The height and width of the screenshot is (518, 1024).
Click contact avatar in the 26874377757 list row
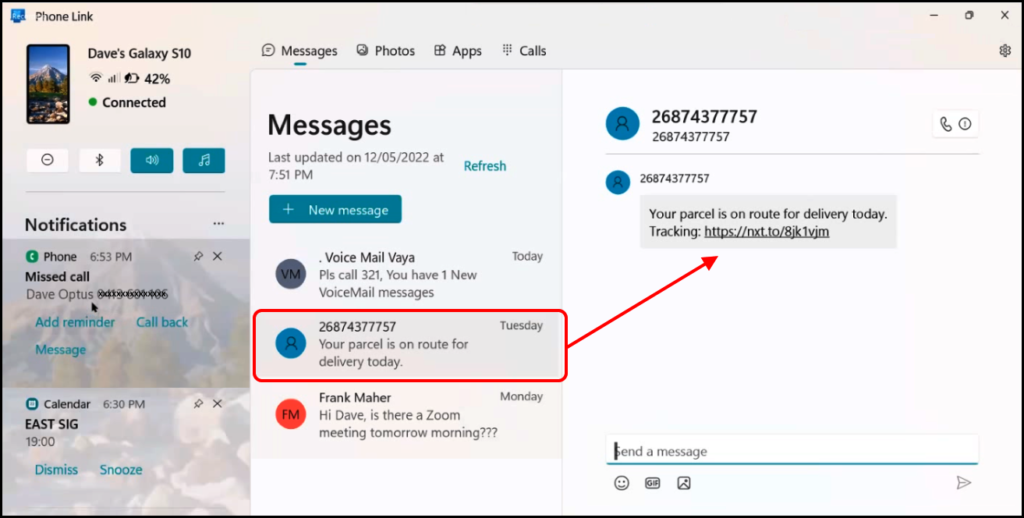291,343
